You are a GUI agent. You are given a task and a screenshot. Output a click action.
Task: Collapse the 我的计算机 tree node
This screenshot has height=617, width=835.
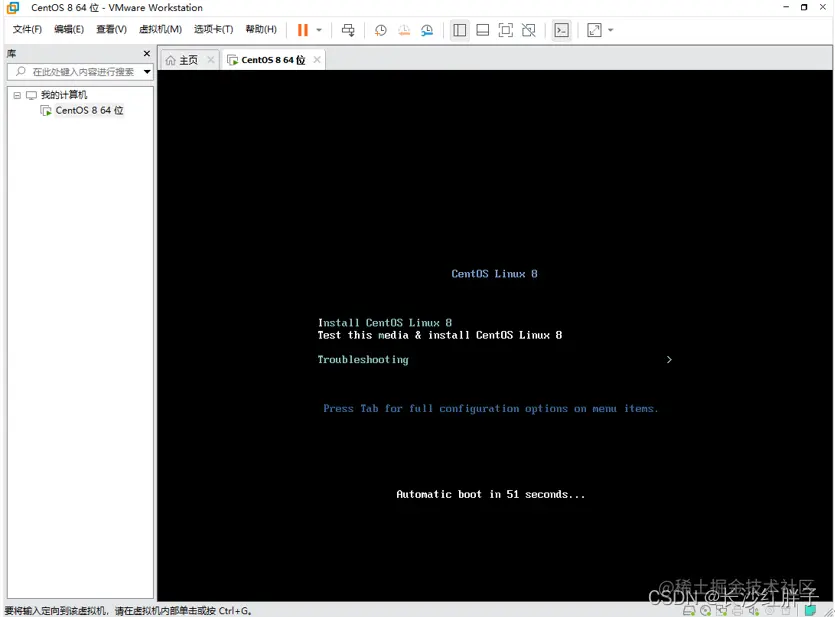coord(17,95)
